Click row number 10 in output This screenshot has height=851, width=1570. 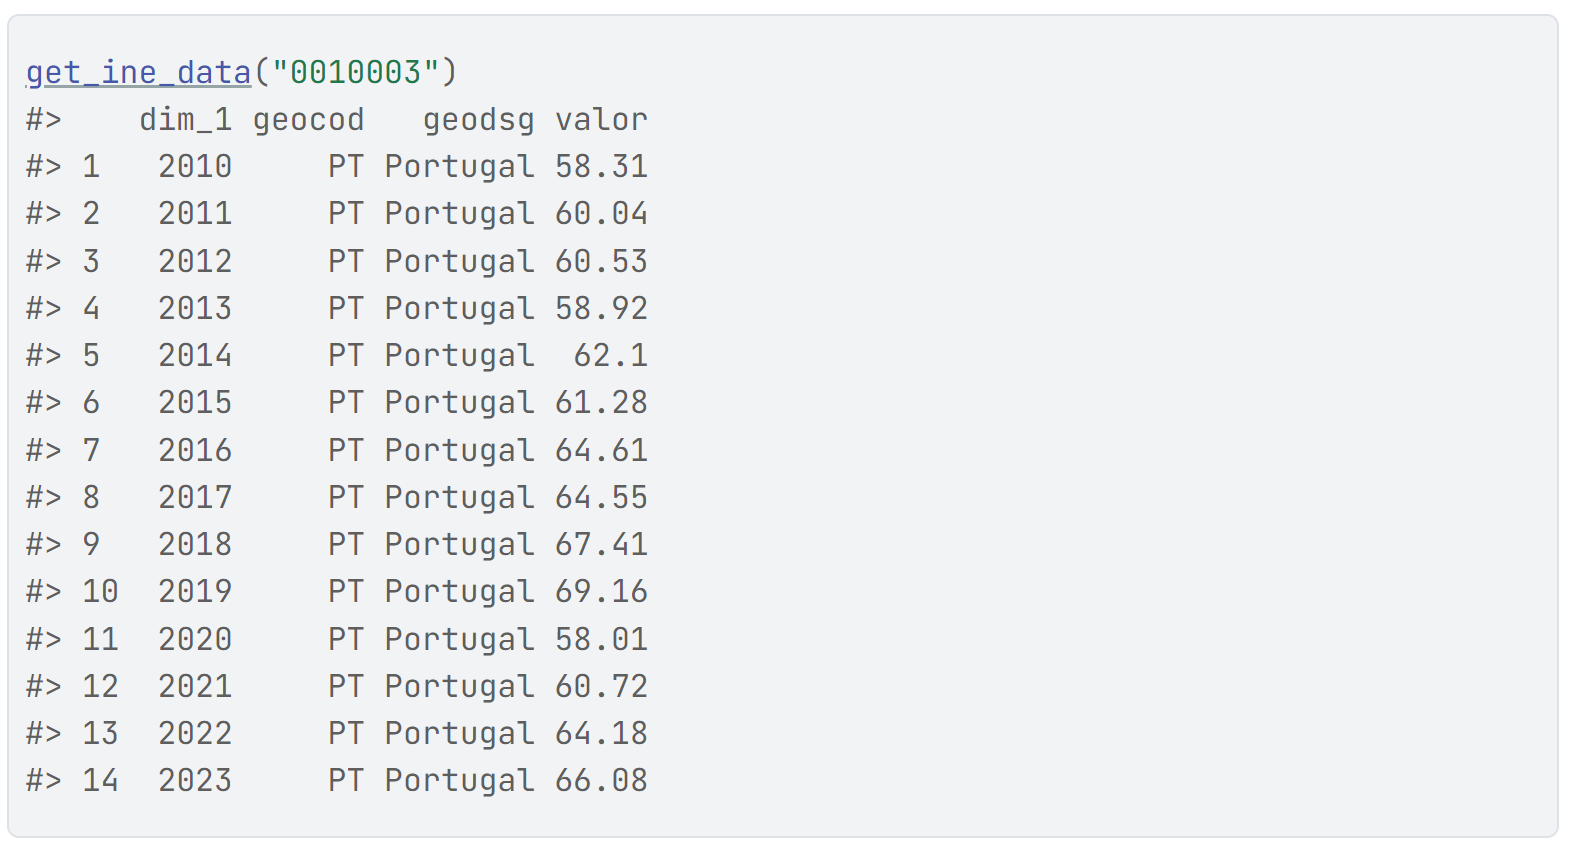(x=100, y=591)
